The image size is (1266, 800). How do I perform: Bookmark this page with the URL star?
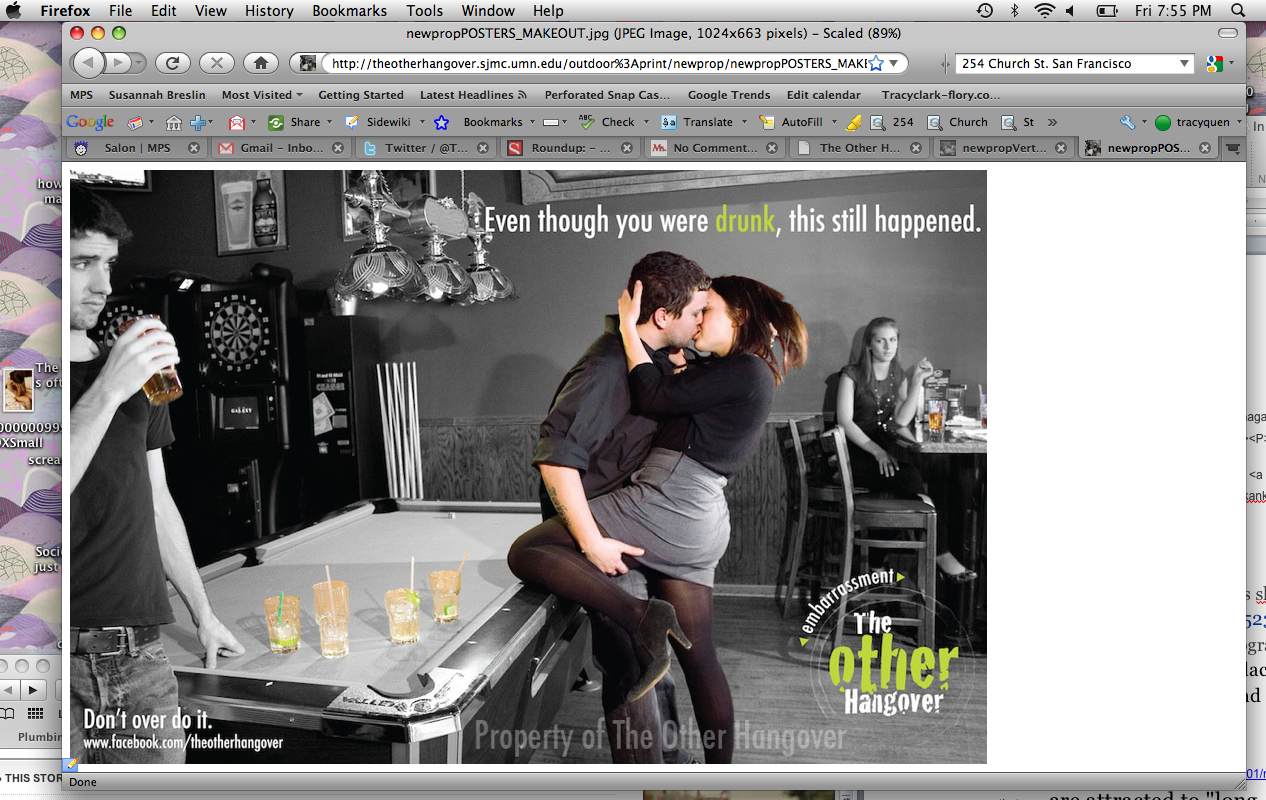click(876, 63)
